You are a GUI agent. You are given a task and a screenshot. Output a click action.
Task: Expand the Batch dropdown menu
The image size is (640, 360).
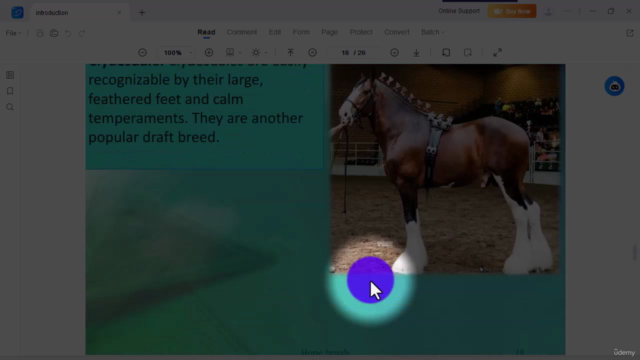tap(433, 32)
